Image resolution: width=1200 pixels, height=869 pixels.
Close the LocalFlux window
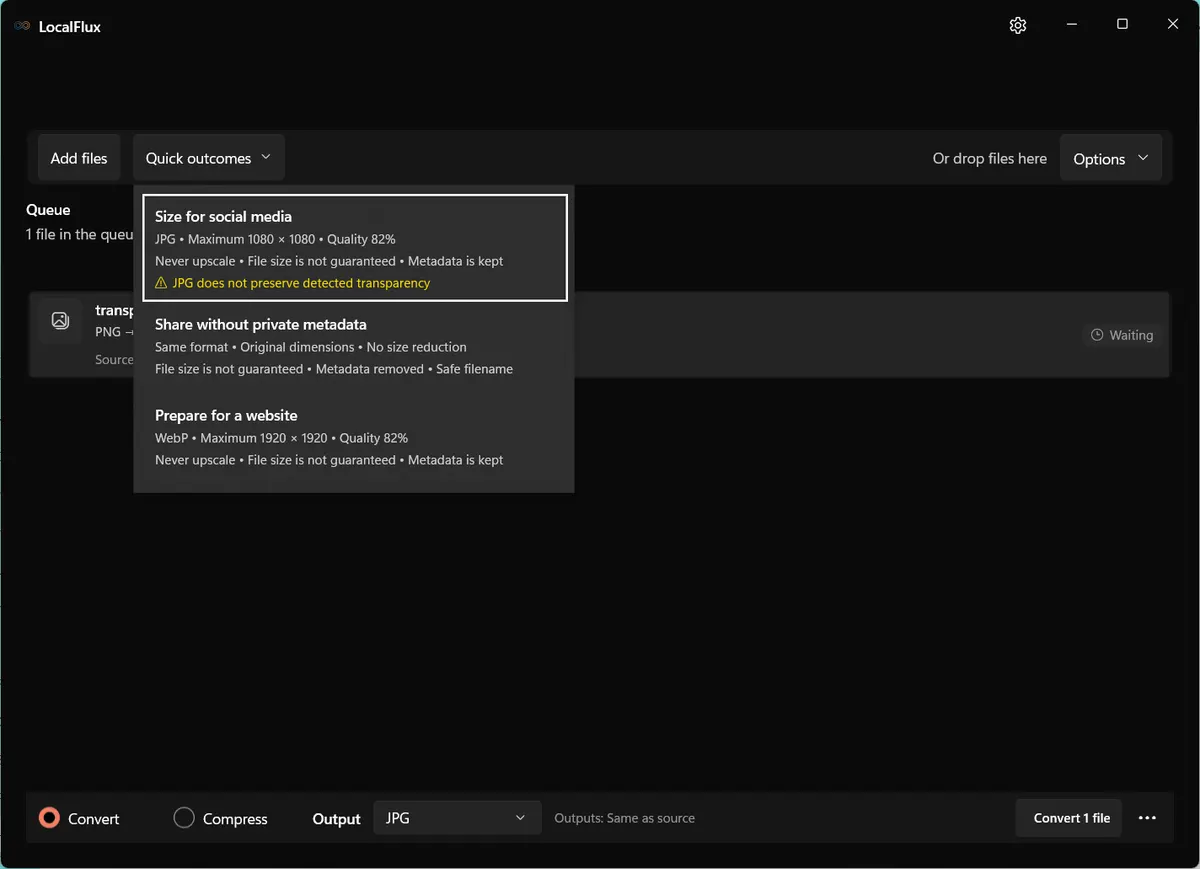coord(1173,24)
